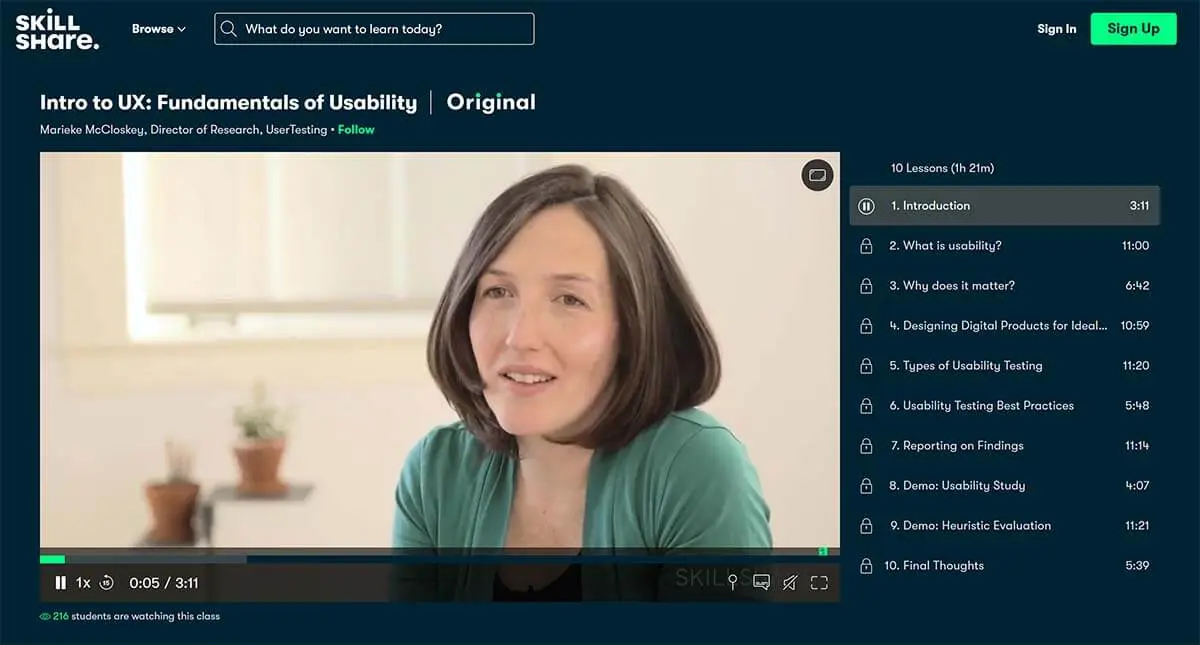Open lesson 9. Demo: Heuristic Evaluation
This screenshot has width=1200, height=645.
1005,526
